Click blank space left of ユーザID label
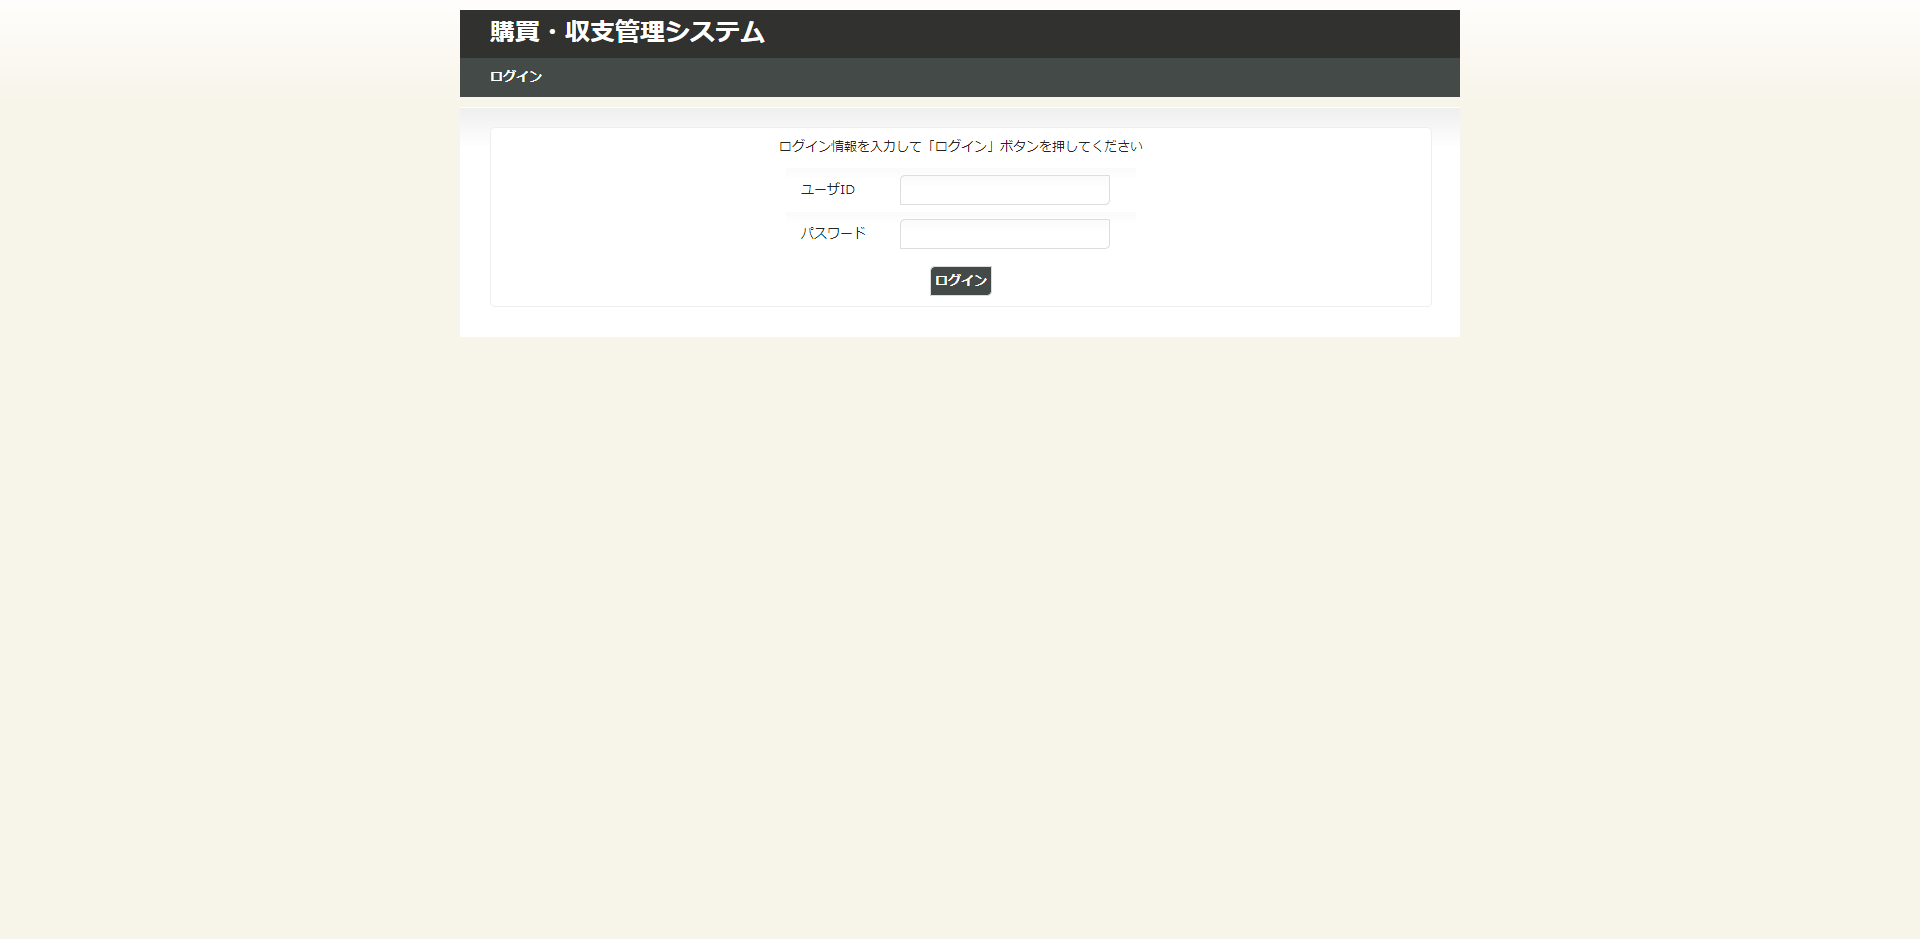 pos(640,190)
